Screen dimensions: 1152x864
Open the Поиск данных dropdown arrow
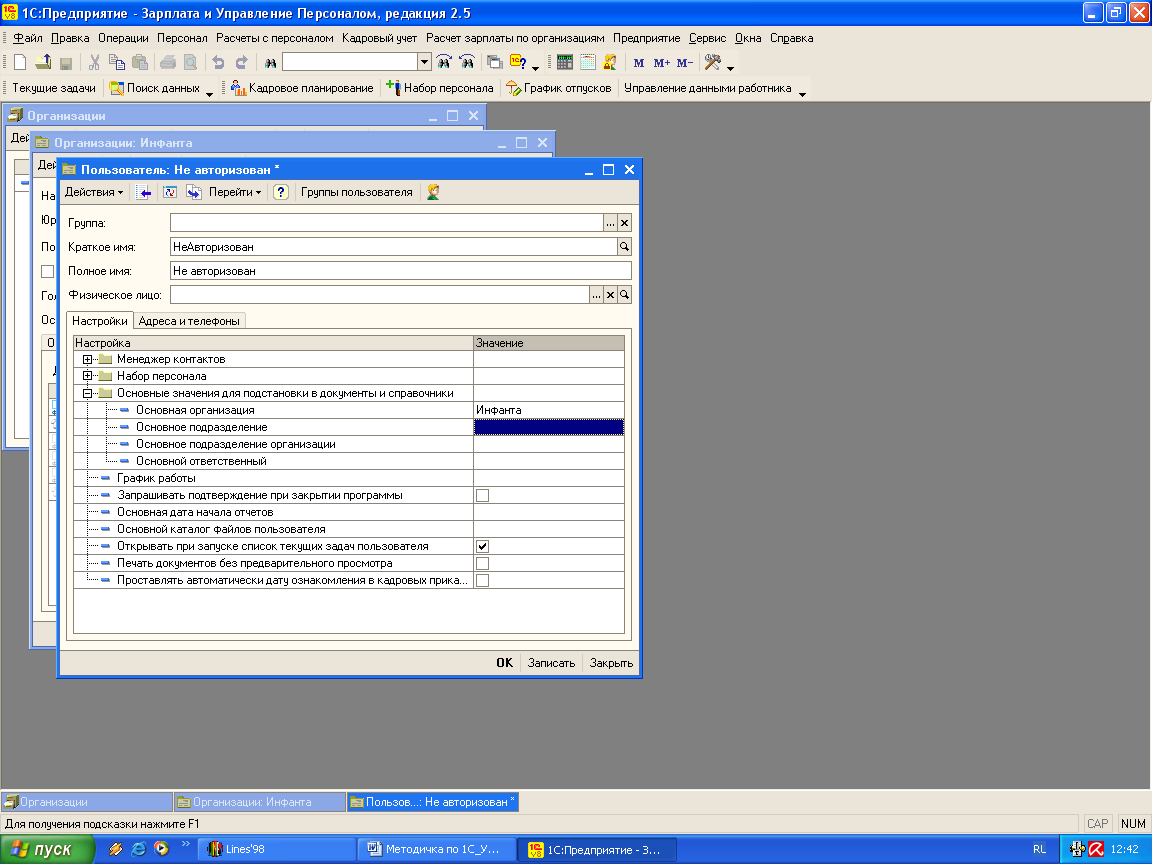(x=209, y=93)
